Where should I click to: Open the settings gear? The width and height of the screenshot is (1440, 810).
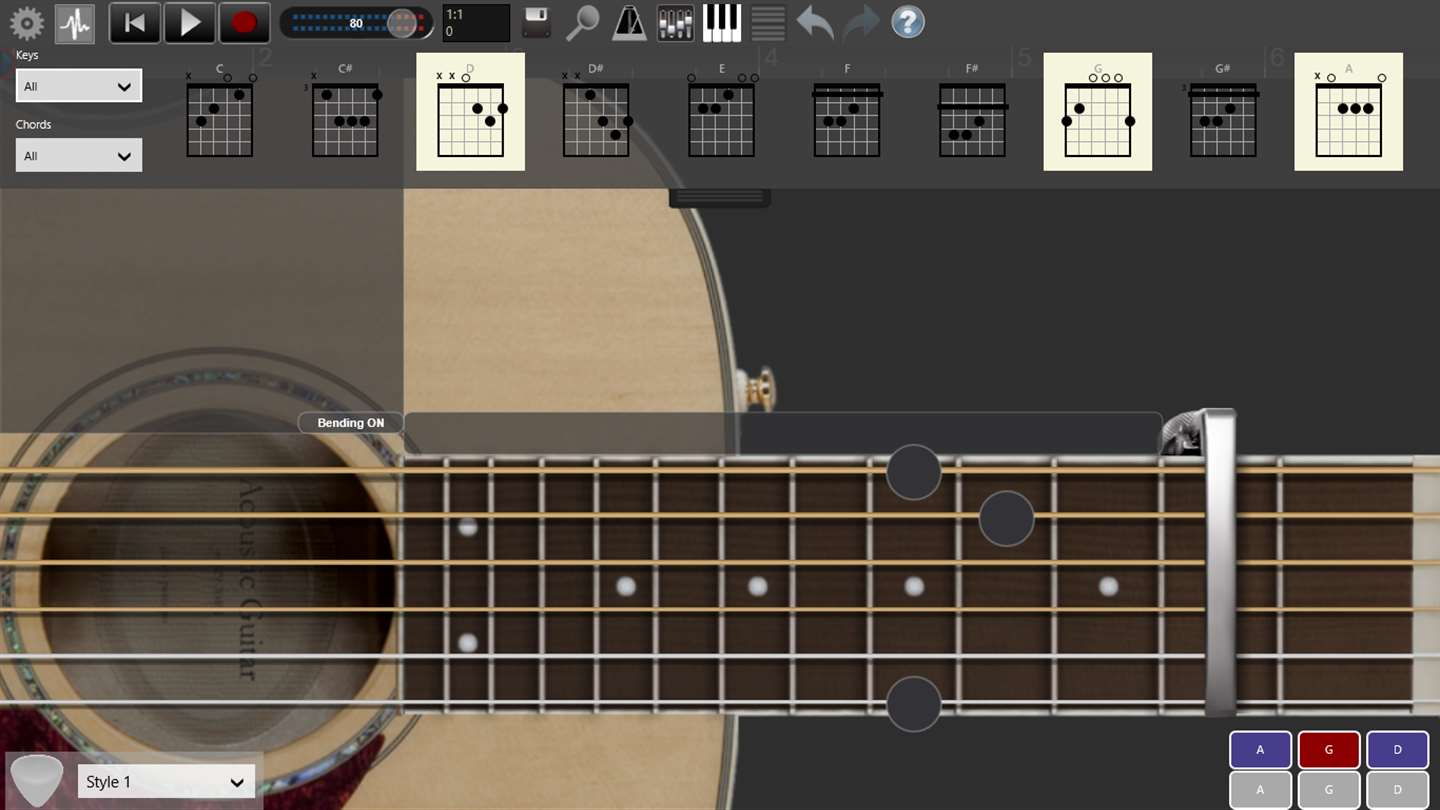[x=26, y=23]
